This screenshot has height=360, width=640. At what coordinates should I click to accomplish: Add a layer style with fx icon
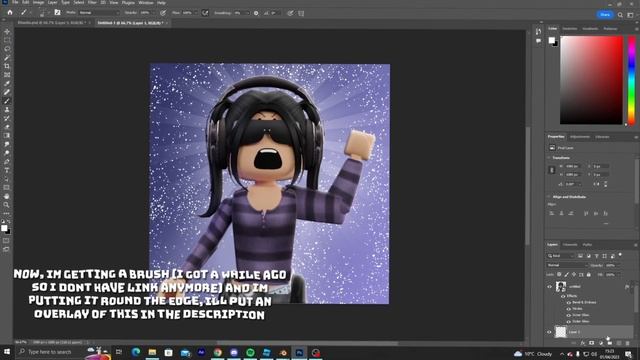[x=582, y=343]
